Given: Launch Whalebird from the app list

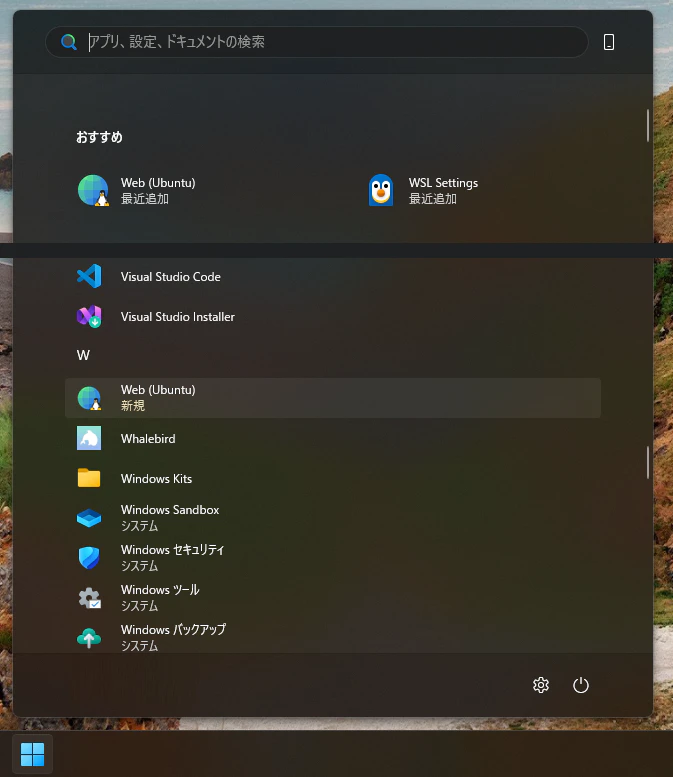Looking at the screenshot, I should coord(333,439).
